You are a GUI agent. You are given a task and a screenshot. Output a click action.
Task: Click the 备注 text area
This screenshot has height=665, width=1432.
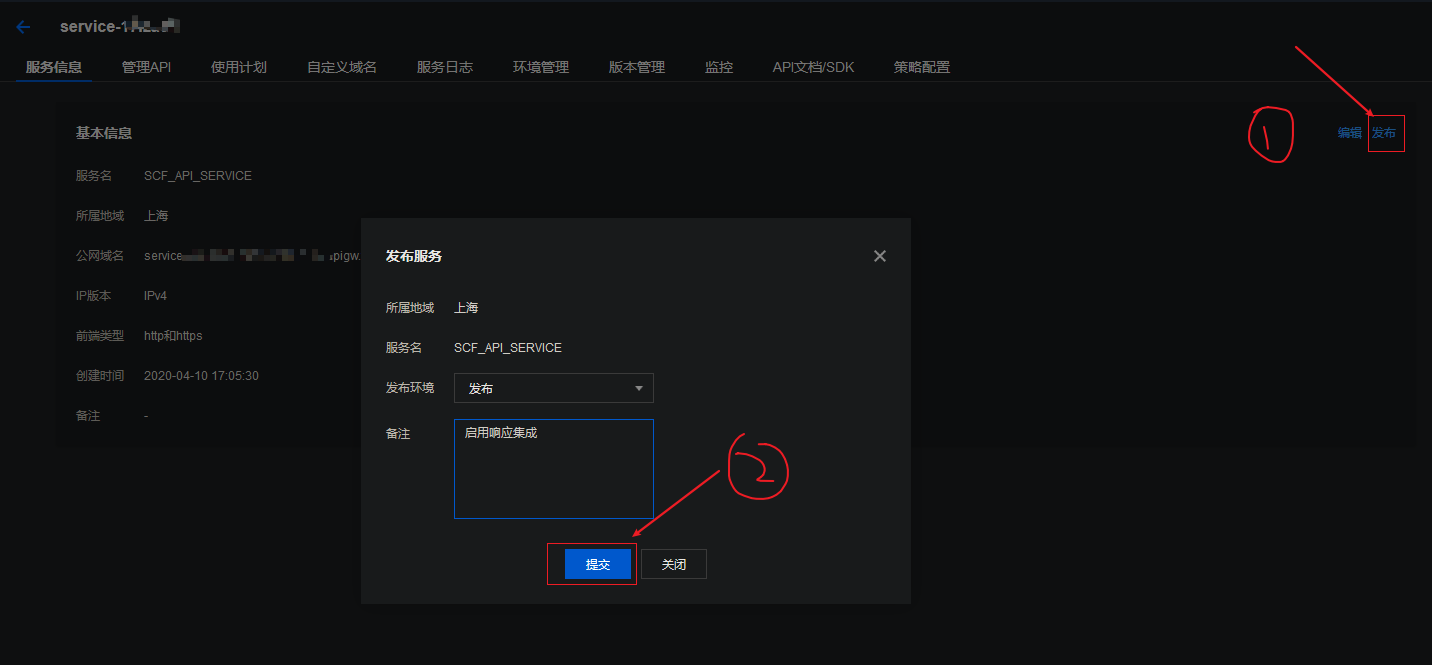pyautogui.click(x=554, y=469)
